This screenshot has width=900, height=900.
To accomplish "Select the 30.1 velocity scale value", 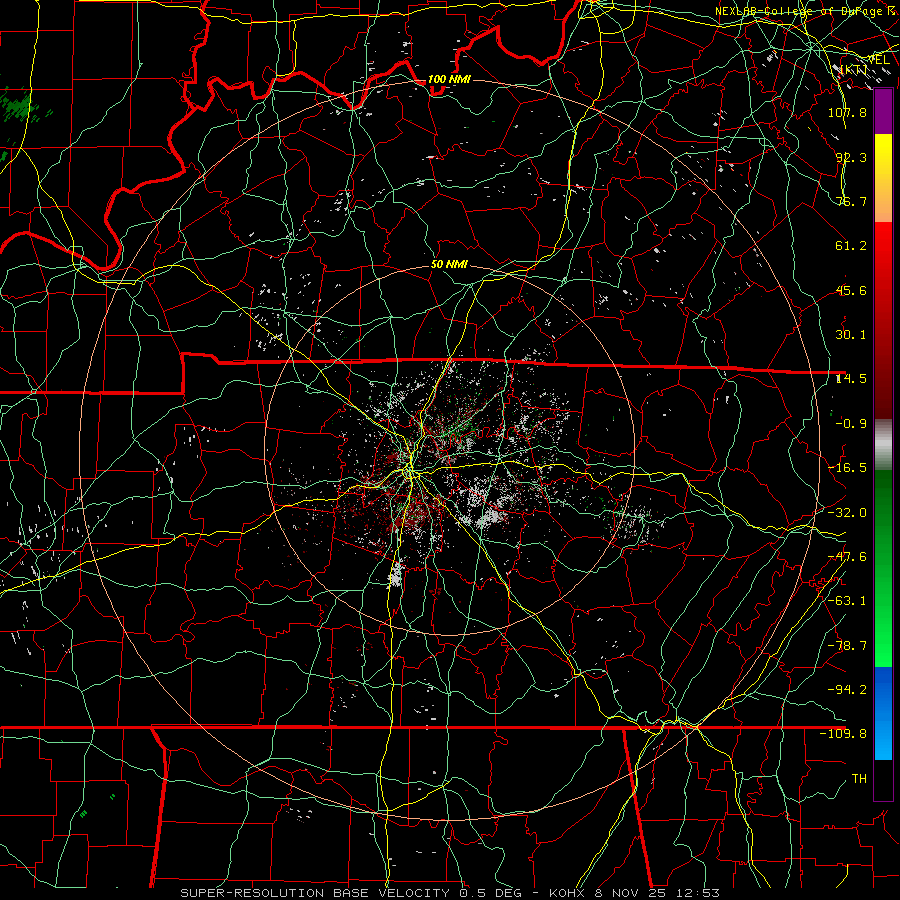I will click(851, 335).
